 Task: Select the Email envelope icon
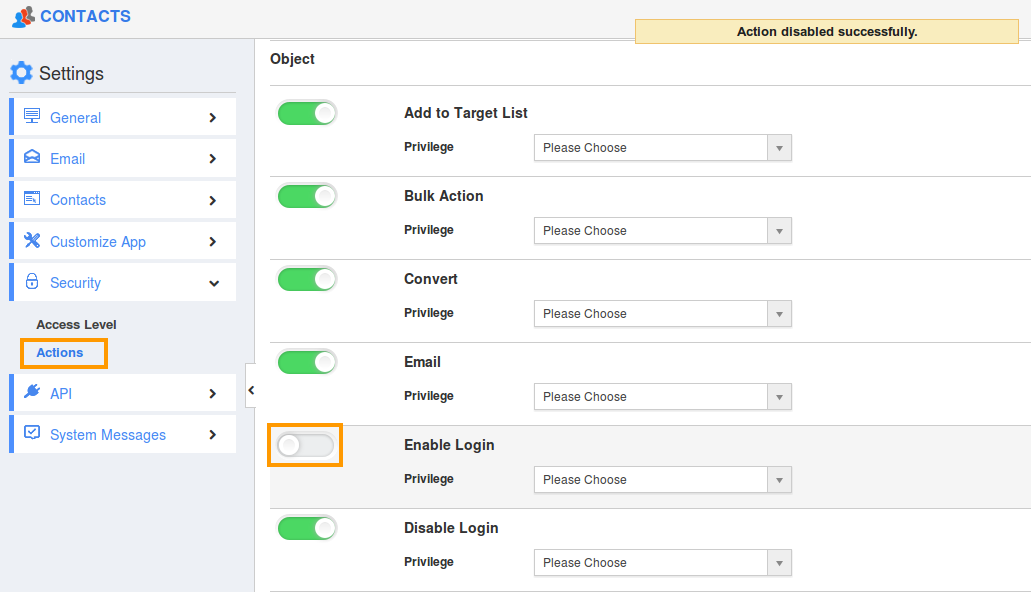(x=31, y=158)
